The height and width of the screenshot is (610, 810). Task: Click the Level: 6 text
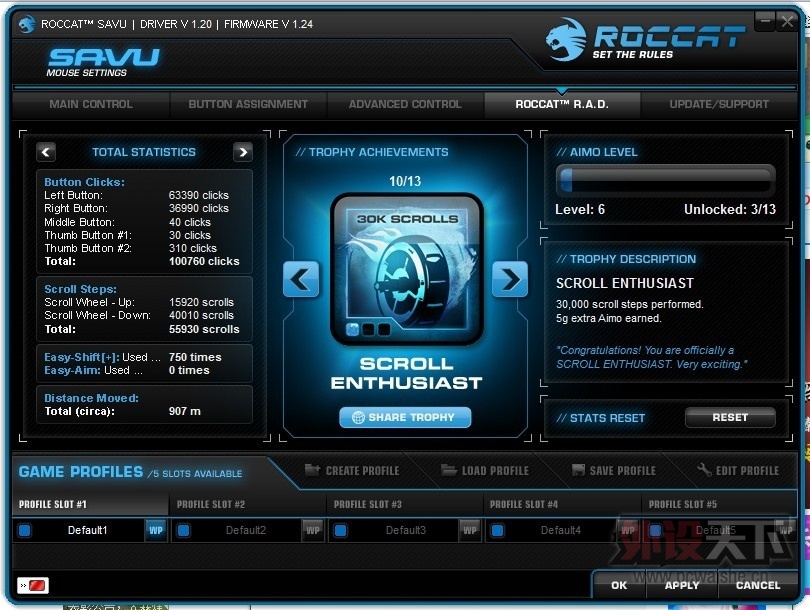pyautogui.click(x=580, y=209)
